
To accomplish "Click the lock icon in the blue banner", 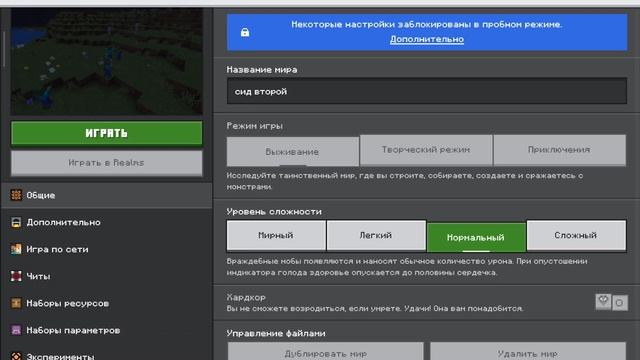I will (x=245, y=32).
